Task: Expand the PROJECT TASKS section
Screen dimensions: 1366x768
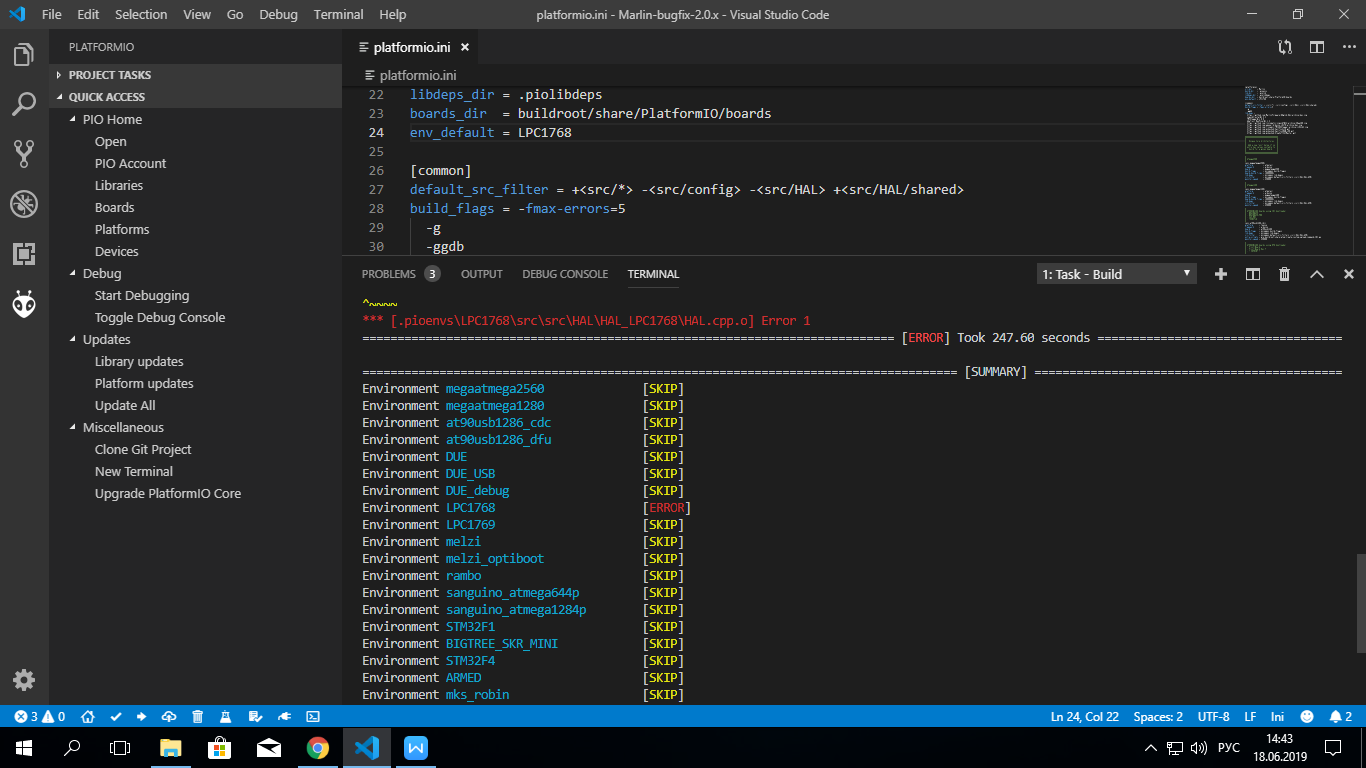Action: pos(110,75)
